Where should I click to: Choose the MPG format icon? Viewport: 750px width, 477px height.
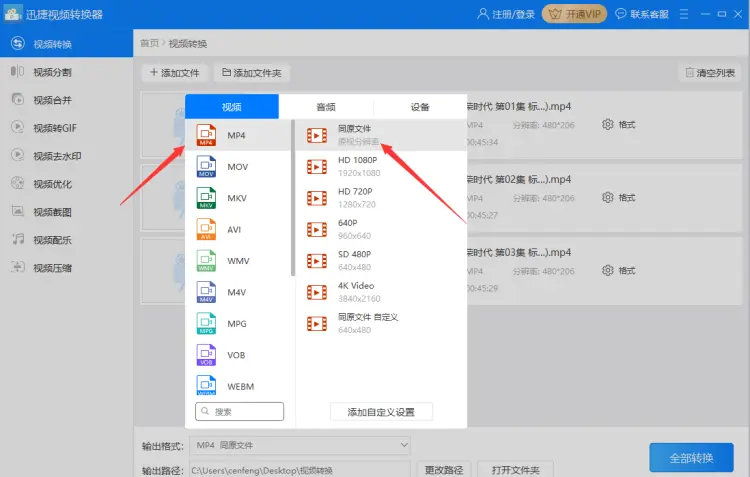(x=206, y=323)
